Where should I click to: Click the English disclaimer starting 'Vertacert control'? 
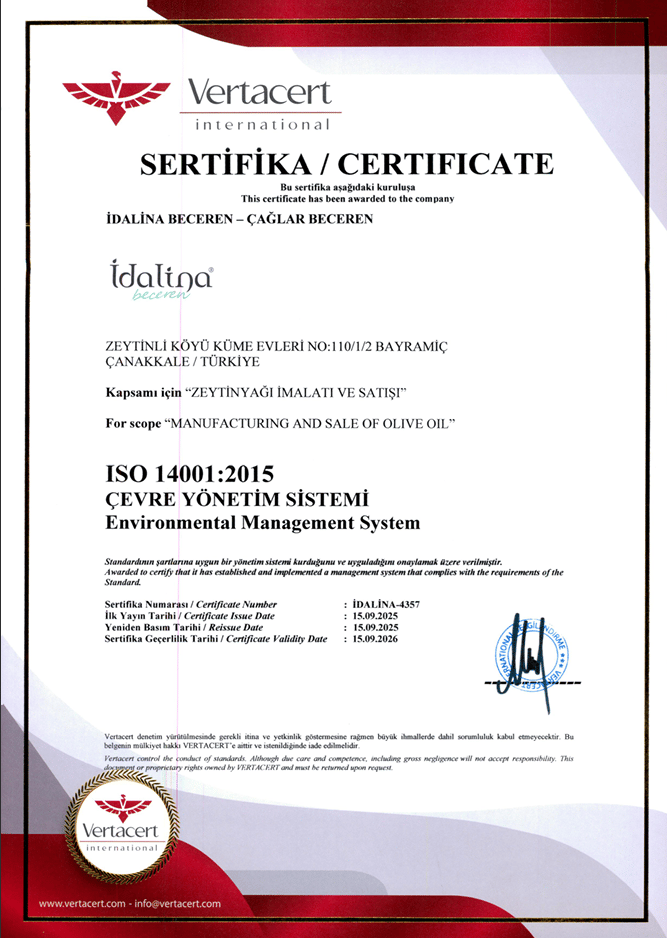pos(339,763)
